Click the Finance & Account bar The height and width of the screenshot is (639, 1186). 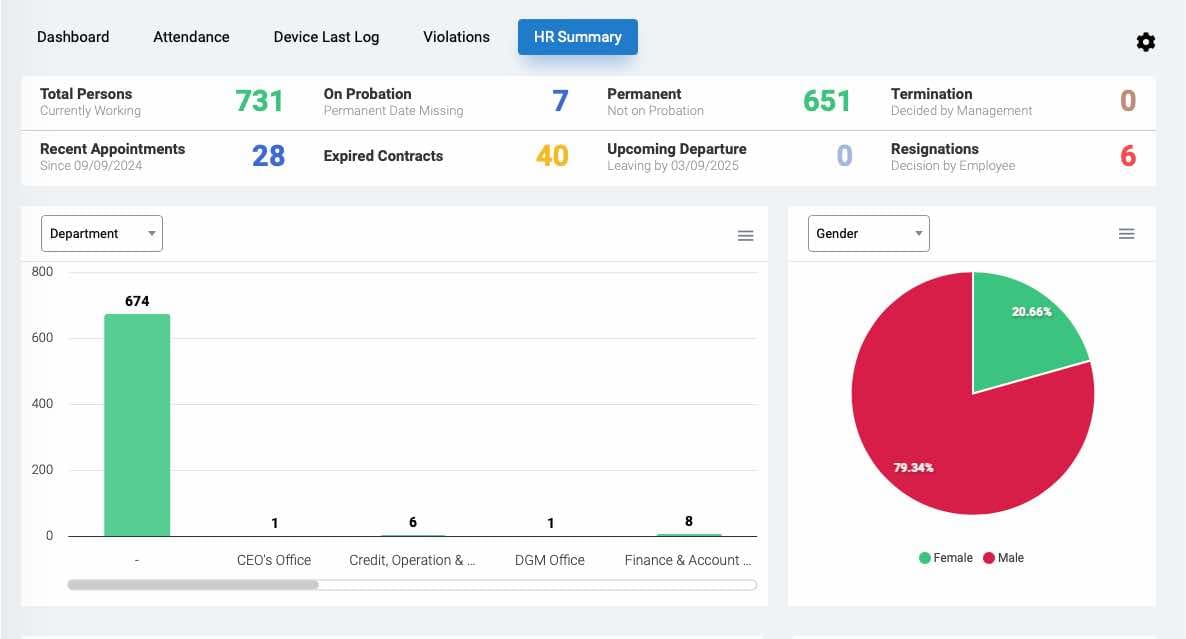coord(688,535)
